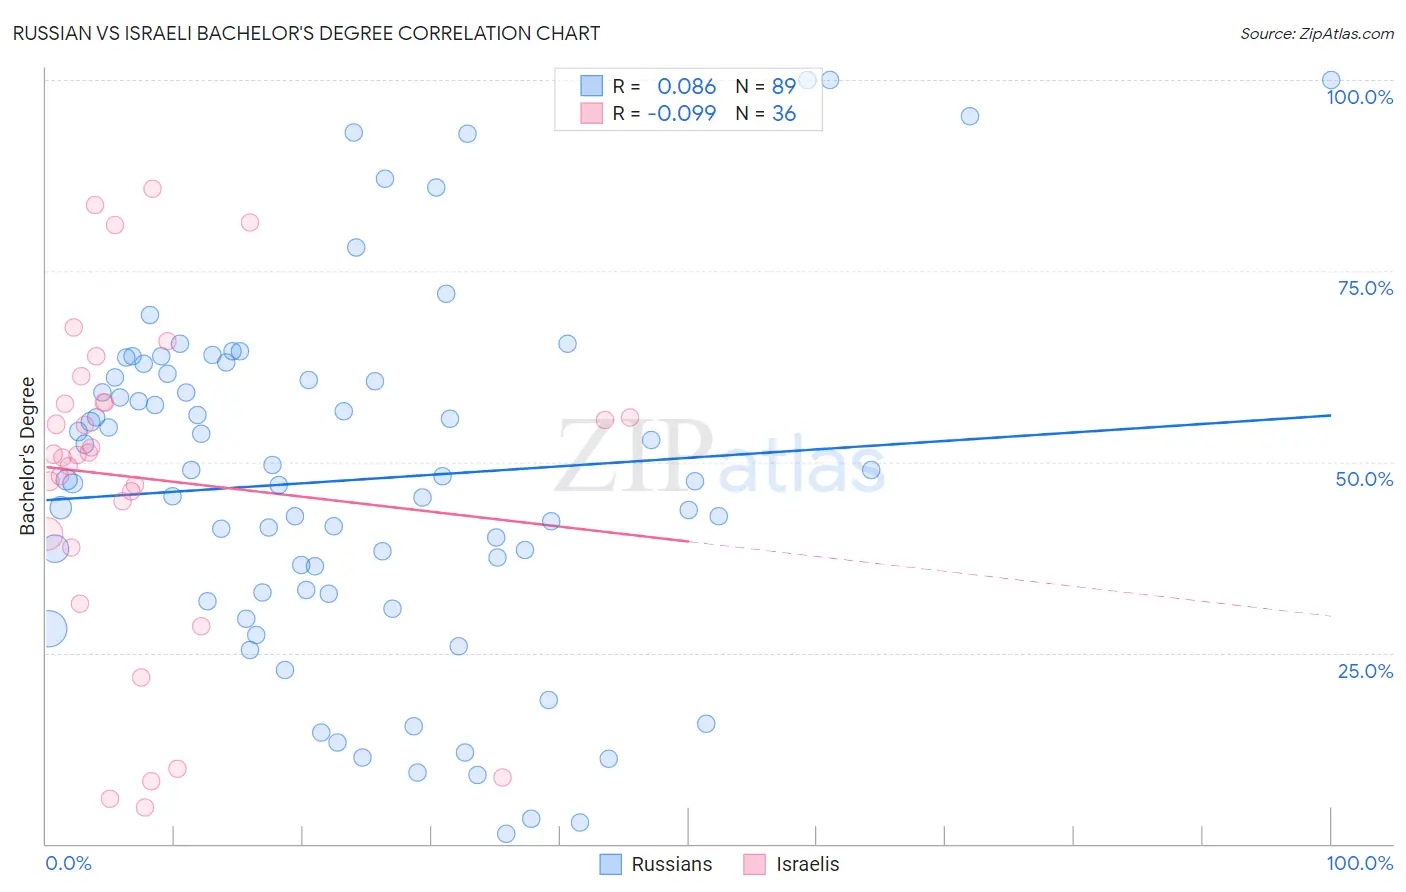
Task: Open the Source: ZipAtlas.com link
Action: point(1316,34)
